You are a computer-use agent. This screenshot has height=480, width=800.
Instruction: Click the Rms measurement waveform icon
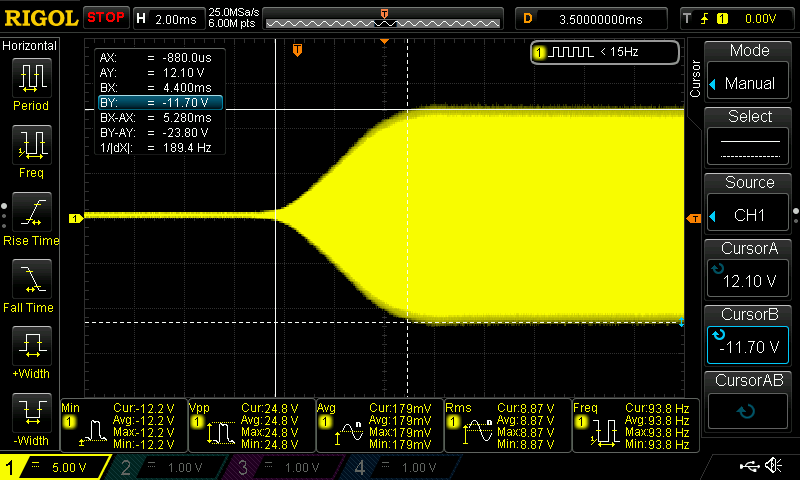tap(477, 433)
